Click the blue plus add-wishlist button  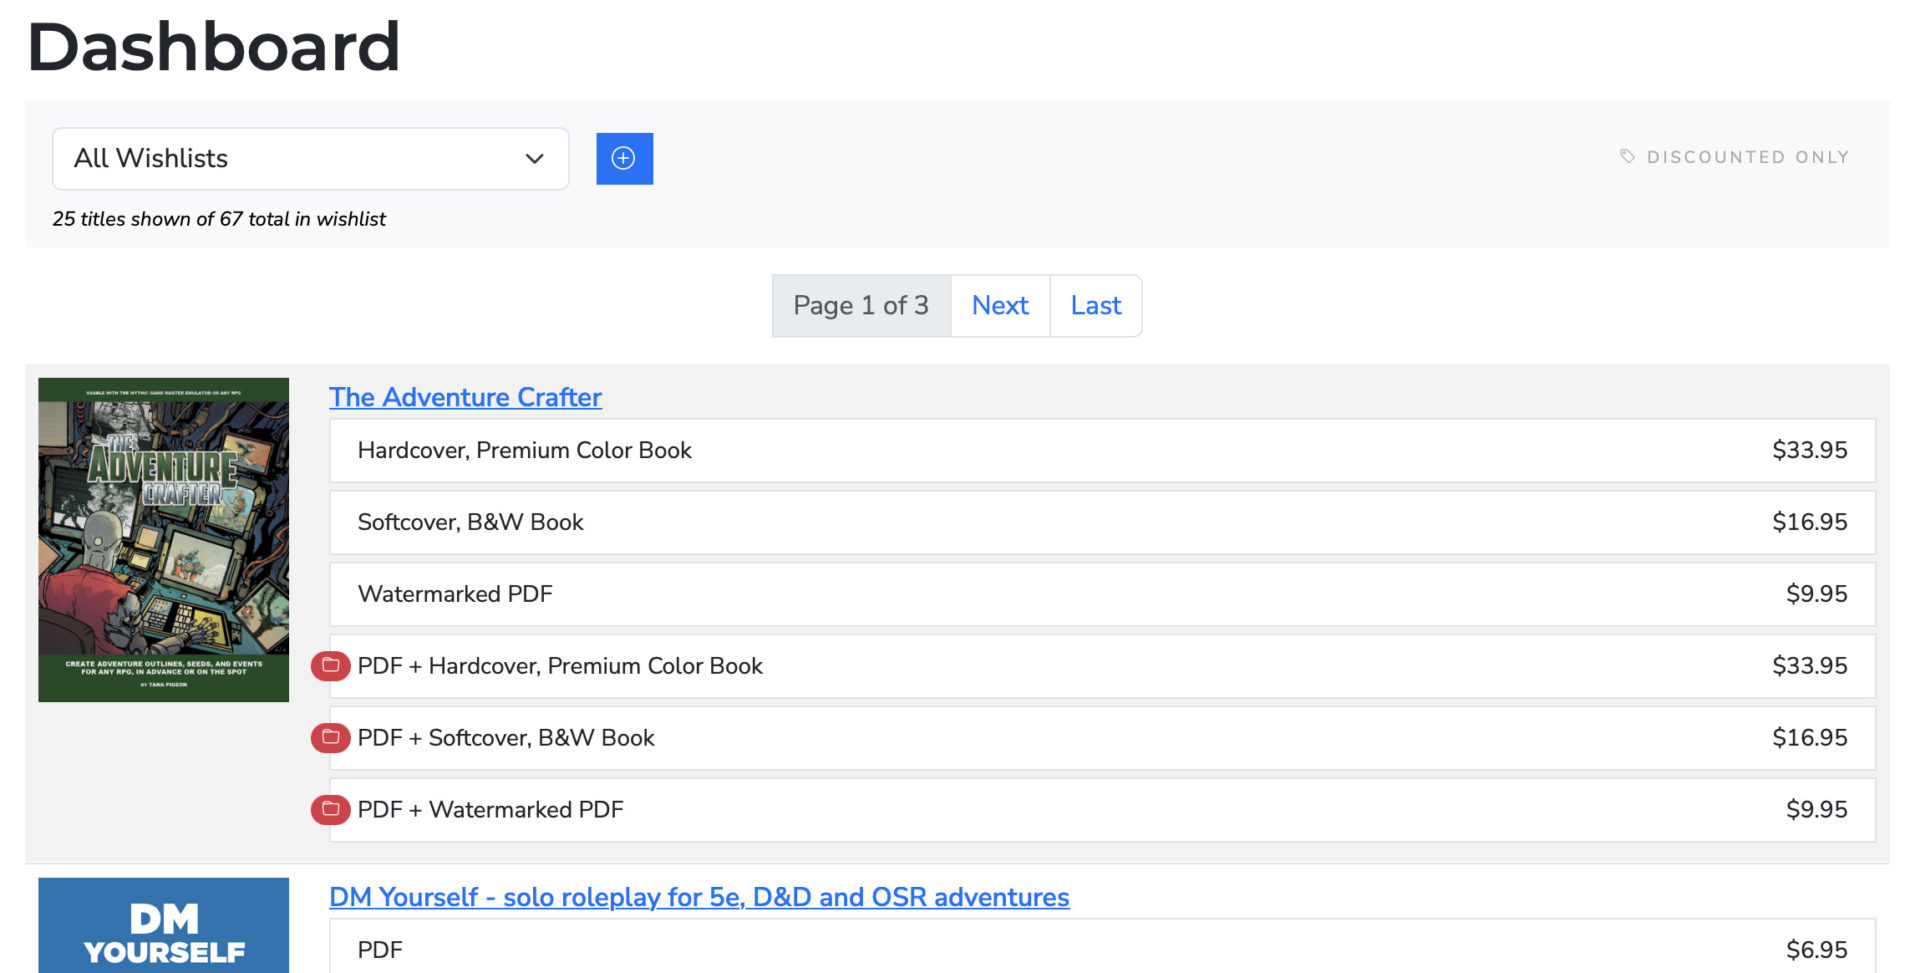[x=624, y=158]
